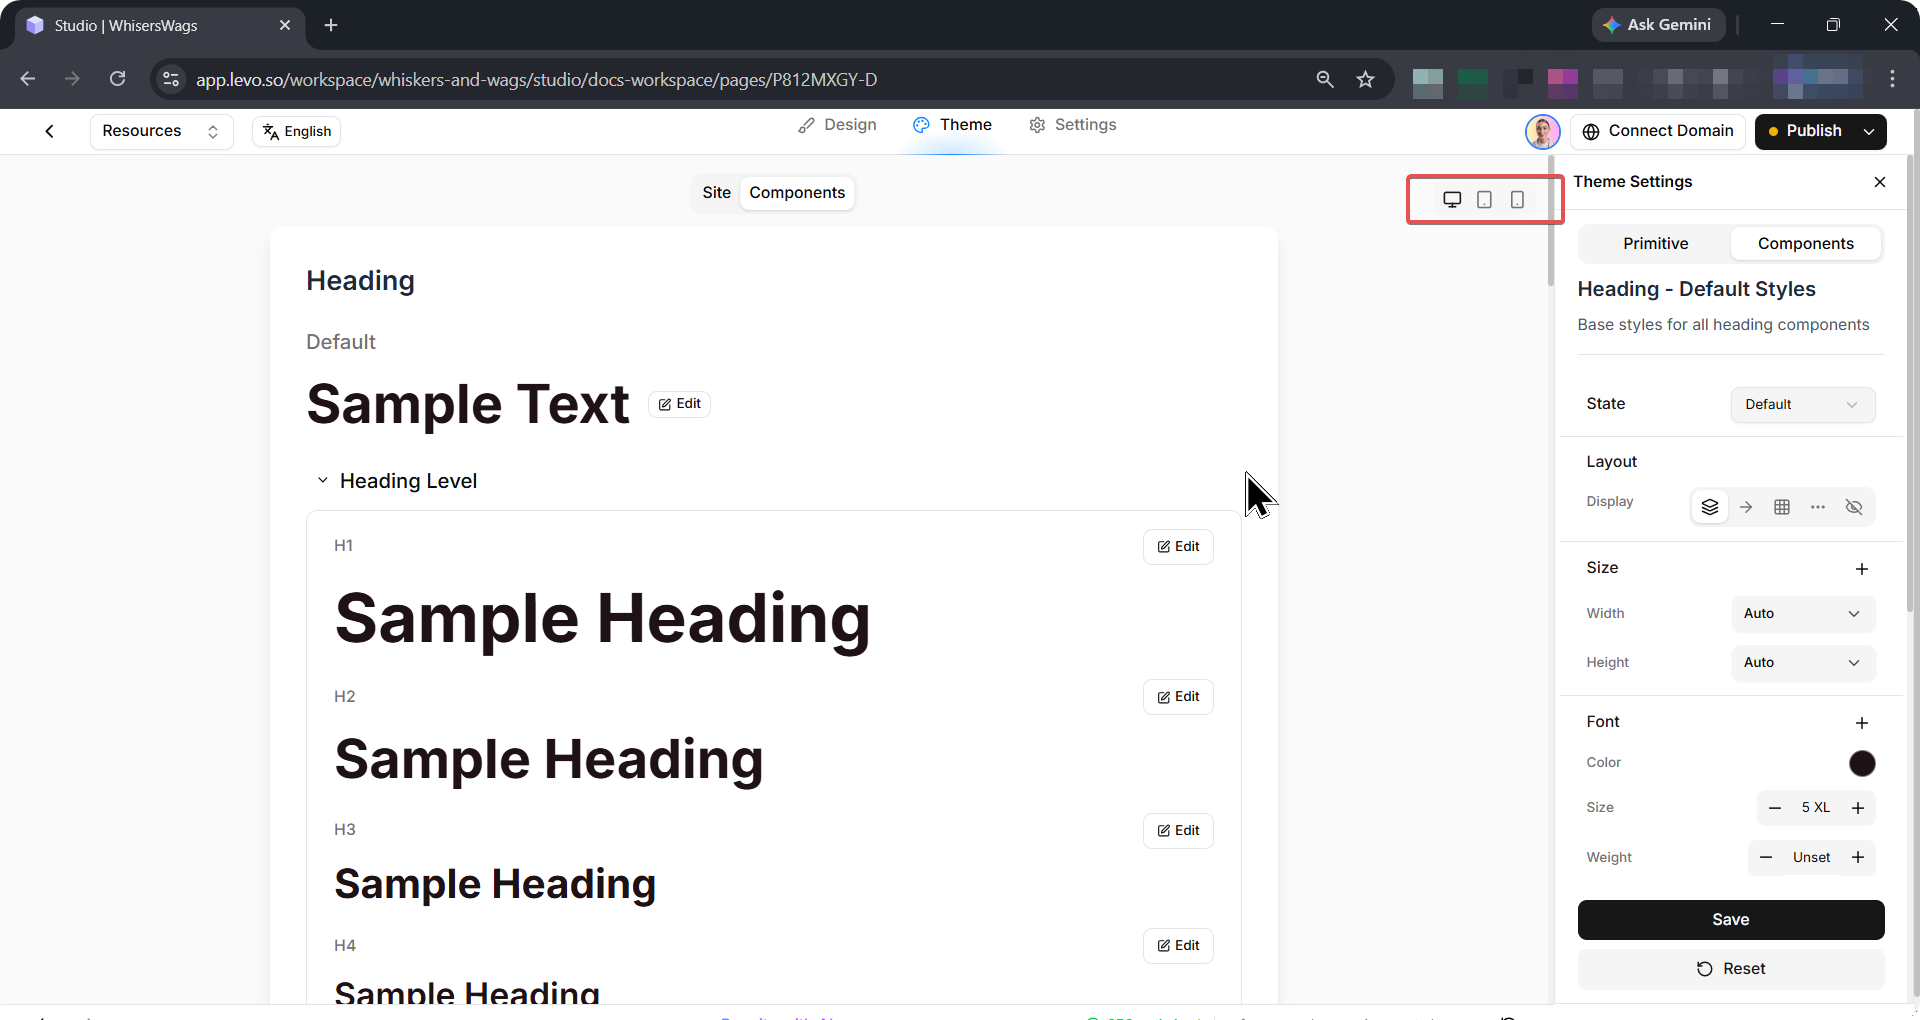Click the Save button
Screen dimensions: 1920x1020
coord(1730,920)
